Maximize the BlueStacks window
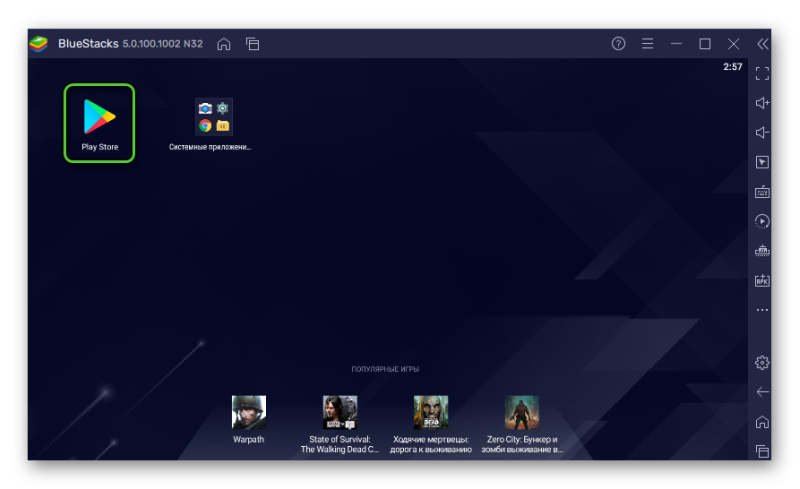This screenshot has height=489, width=800. pyautogui.click(x=705, y=44)
